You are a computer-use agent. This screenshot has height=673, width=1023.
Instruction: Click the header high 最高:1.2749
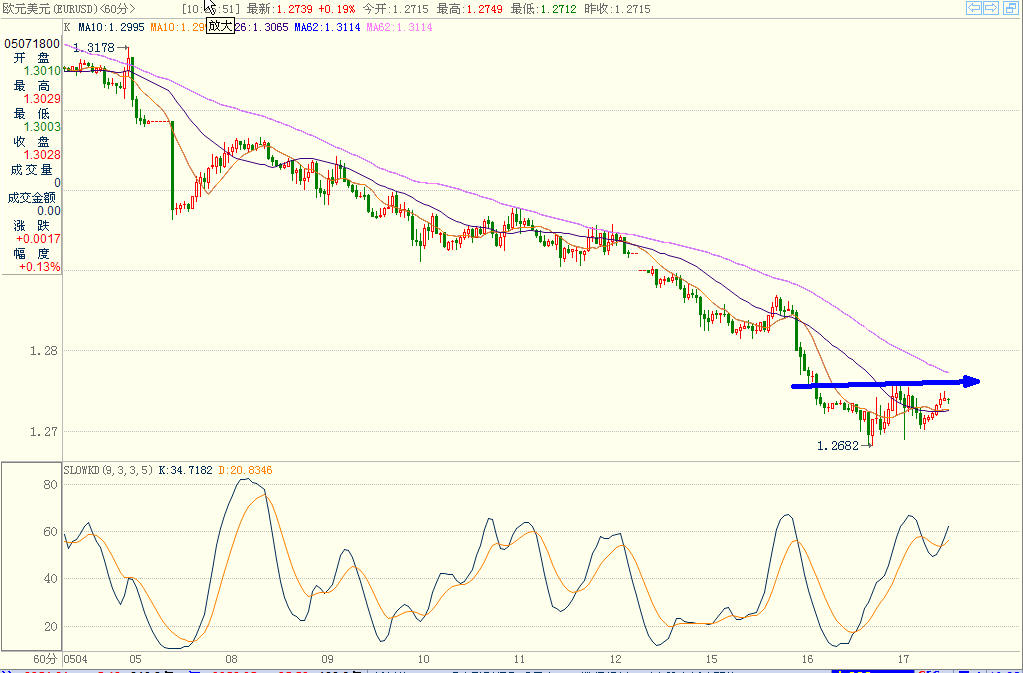[470, 9]
